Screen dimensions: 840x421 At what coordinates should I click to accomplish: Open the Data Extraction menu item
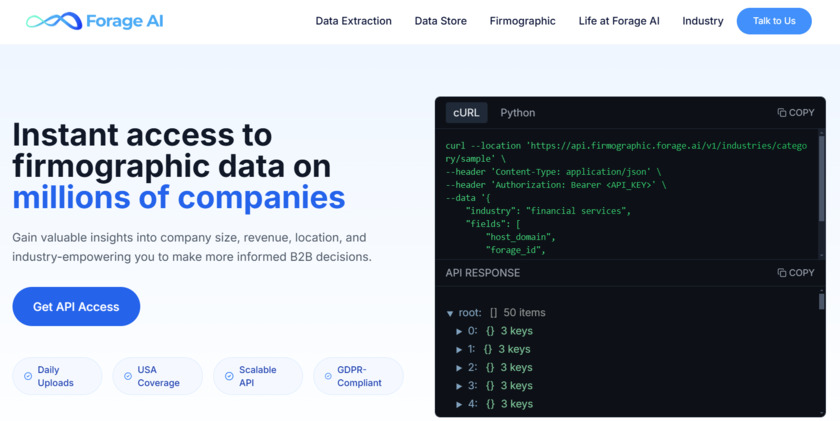354,21
